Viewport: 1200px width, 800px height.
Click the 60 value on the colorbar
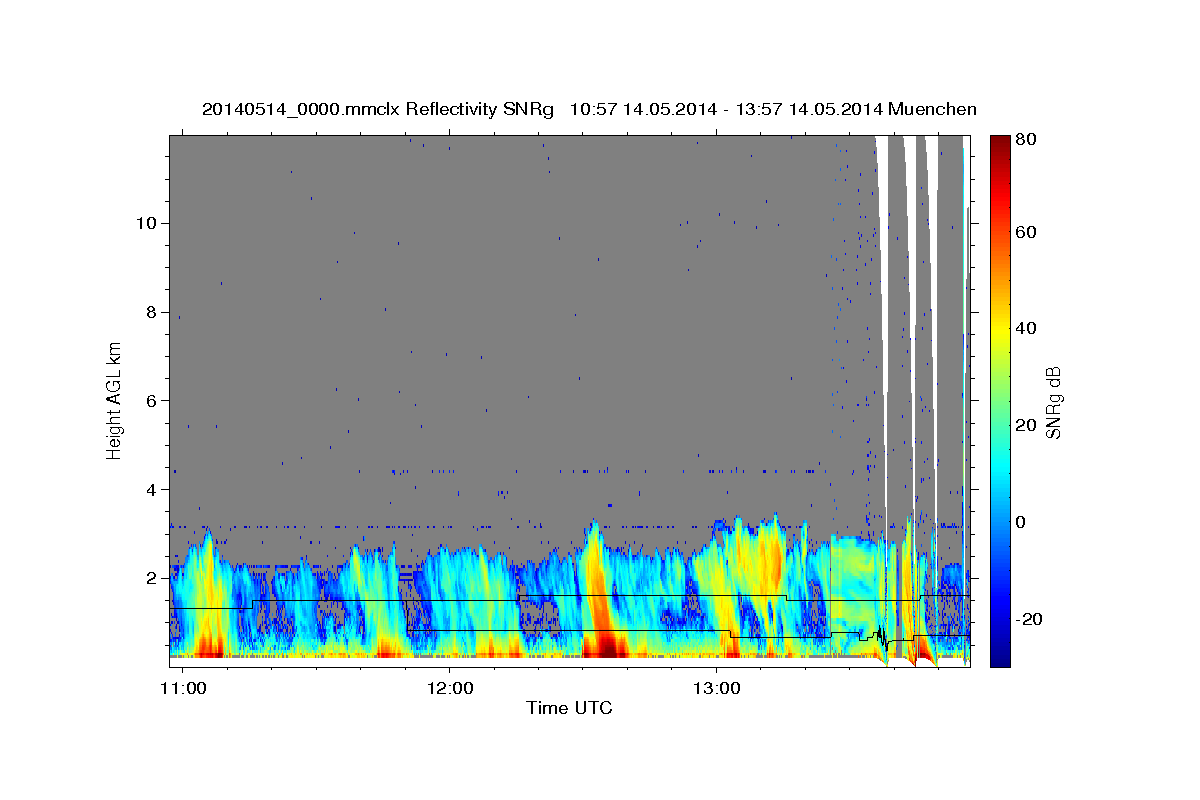[1025, 232]
